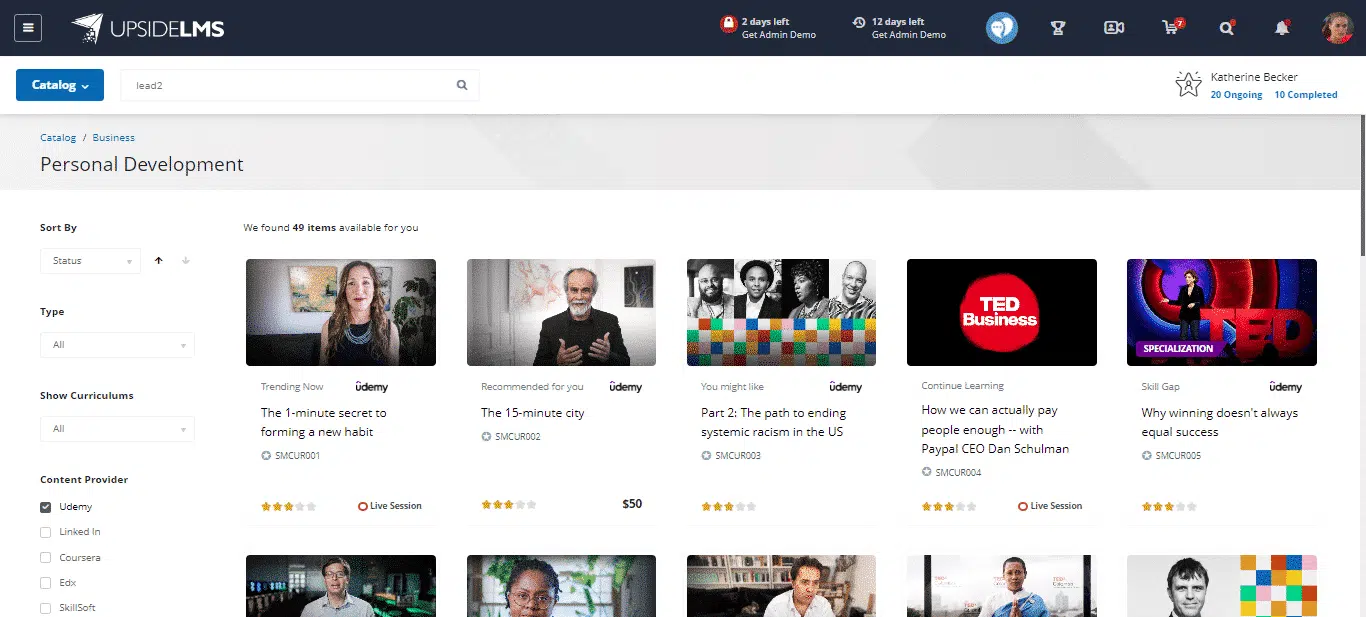Uncheck the Udemy content provider checkbox
This screenshot has height=617, width=1366.
click(x=45, y=507)
